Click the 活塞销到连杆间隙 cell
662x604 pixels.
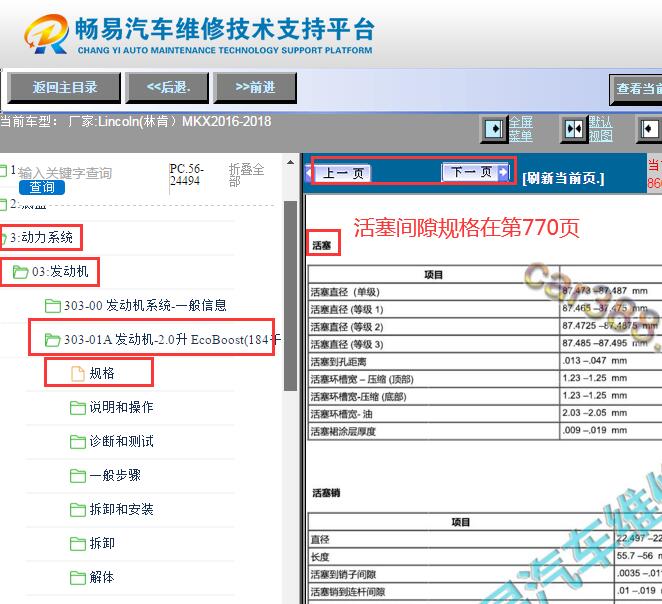coord(461,592)
